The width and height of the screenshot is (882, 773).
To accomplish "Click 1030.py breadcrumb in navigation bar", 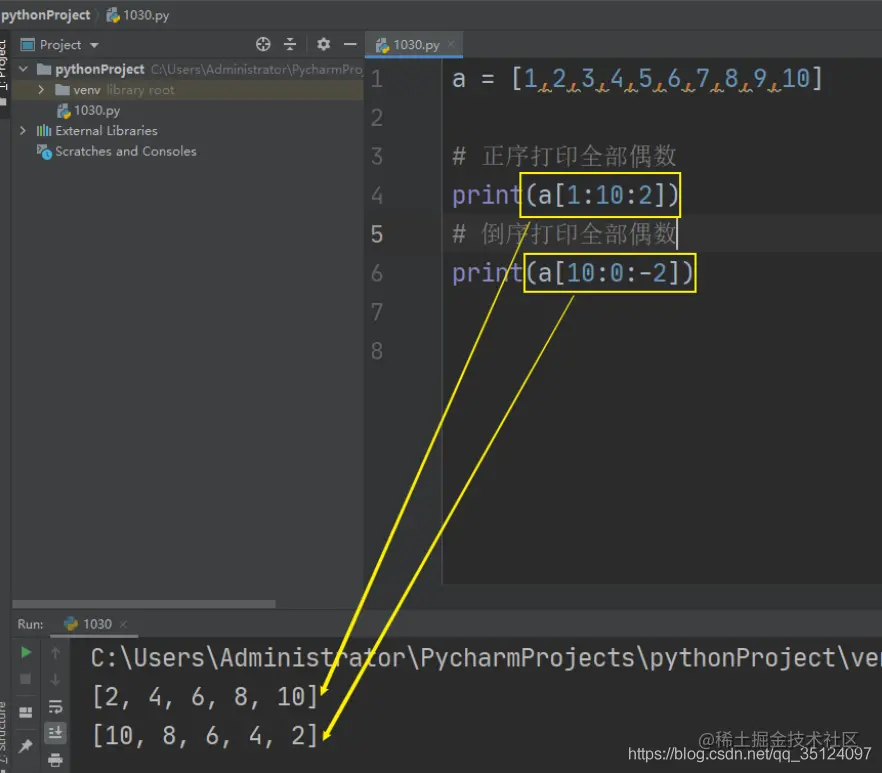I will (x=138, y=15).
